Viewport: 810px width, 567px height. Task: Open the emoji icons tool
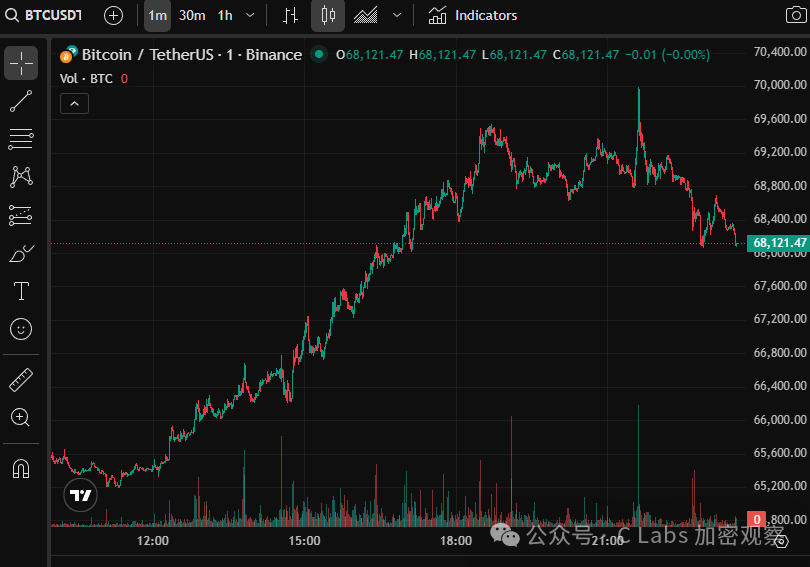(x=21, y=328)
